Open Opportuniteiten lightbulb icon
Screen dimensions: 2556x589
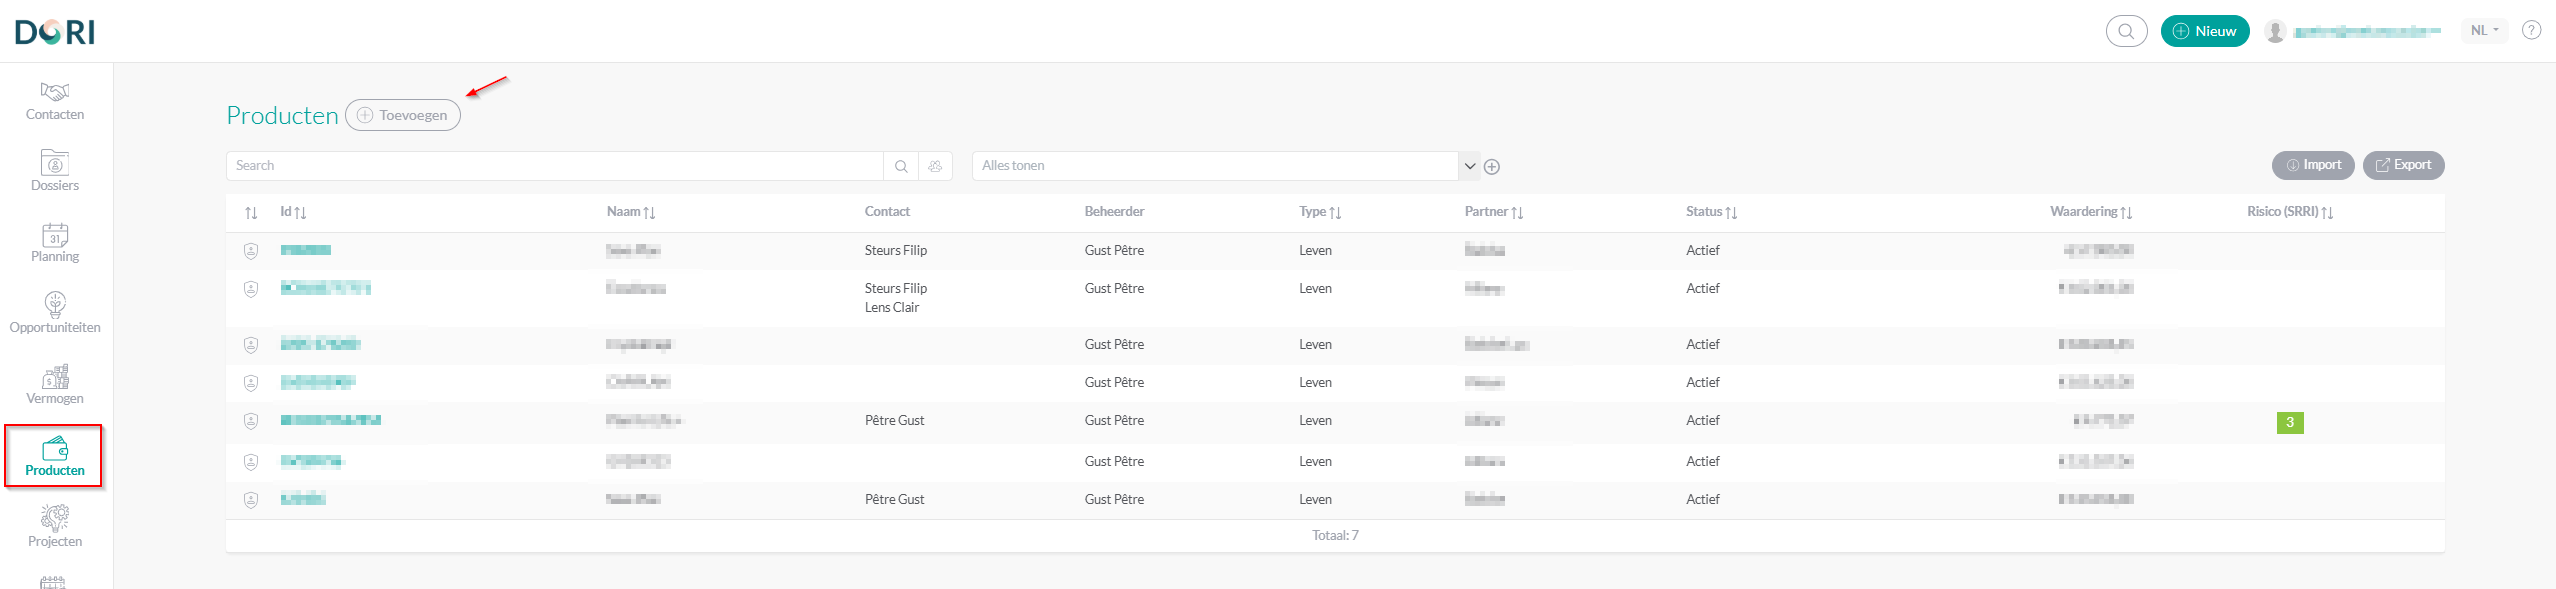(55, 304)
